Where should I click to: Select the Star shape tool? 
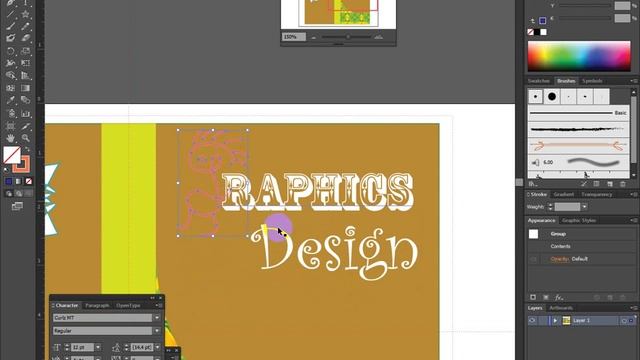(x=25, y=14)
